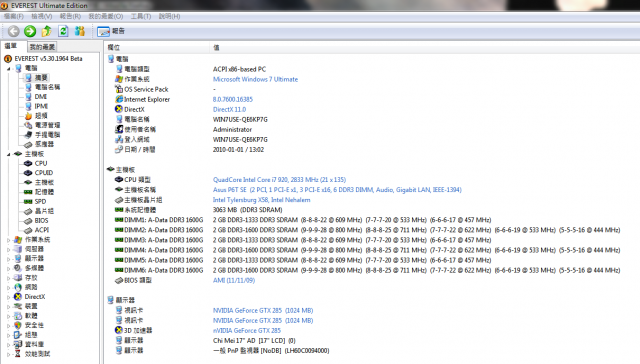Open the 我的最愛(O) menu

[x=106, y=16]
